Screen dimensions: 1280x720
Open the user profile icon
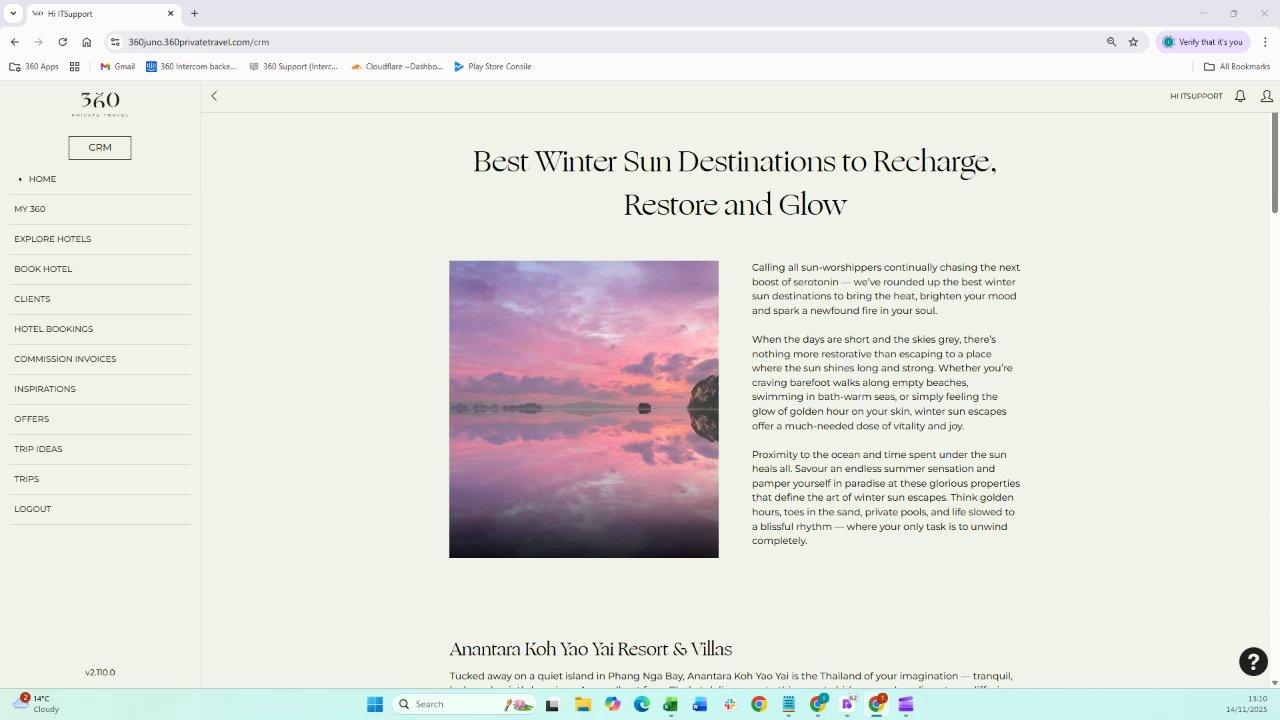pyautogui.click(x=1267, y=96)
